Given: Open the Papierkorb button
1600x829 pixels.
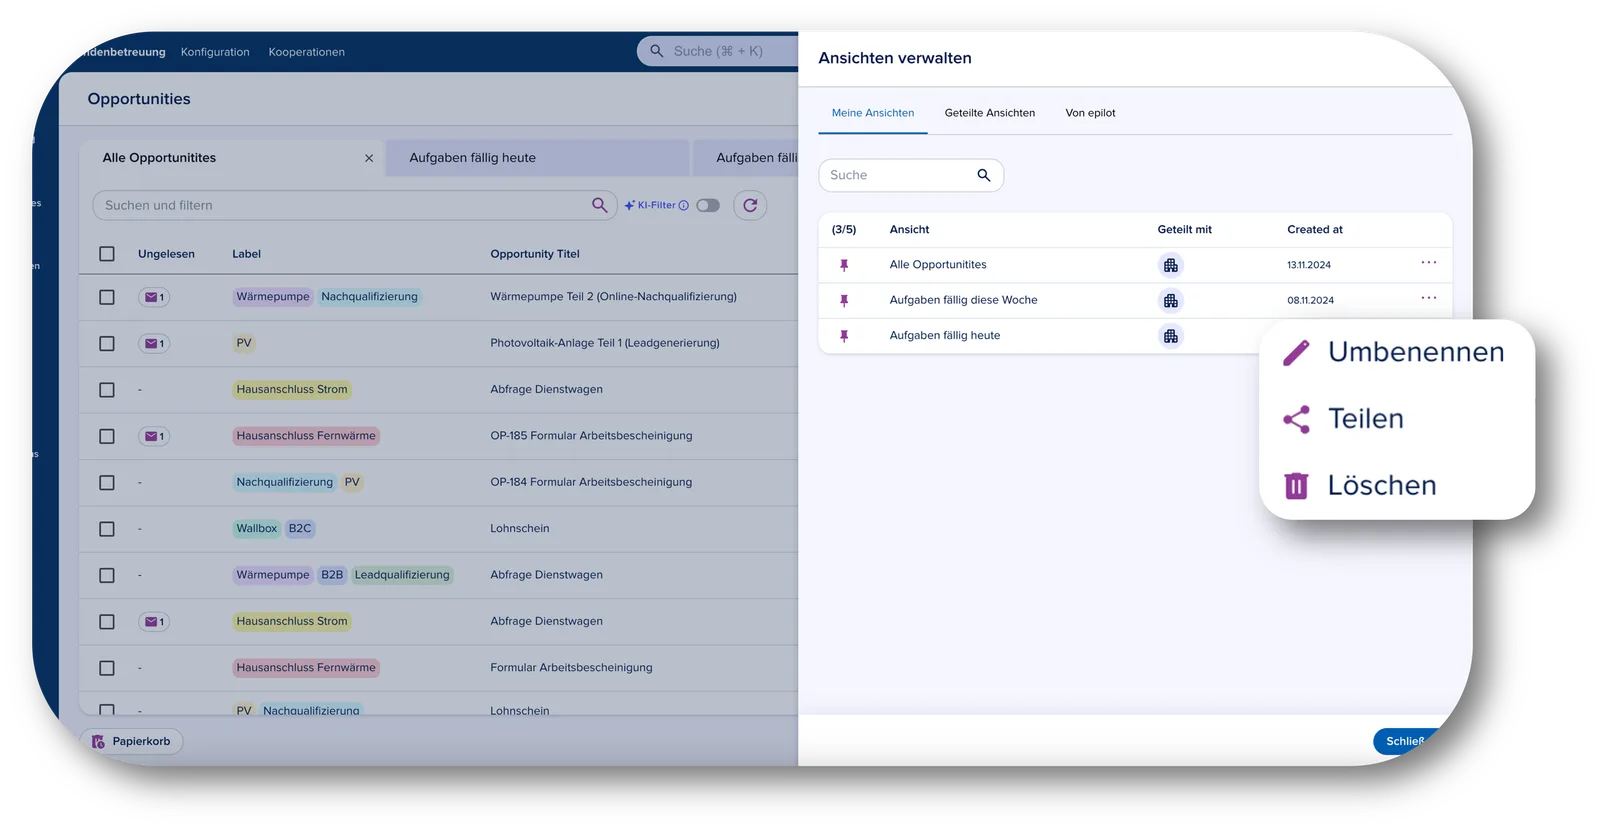Looking at the screenshot, I should 131,741.
